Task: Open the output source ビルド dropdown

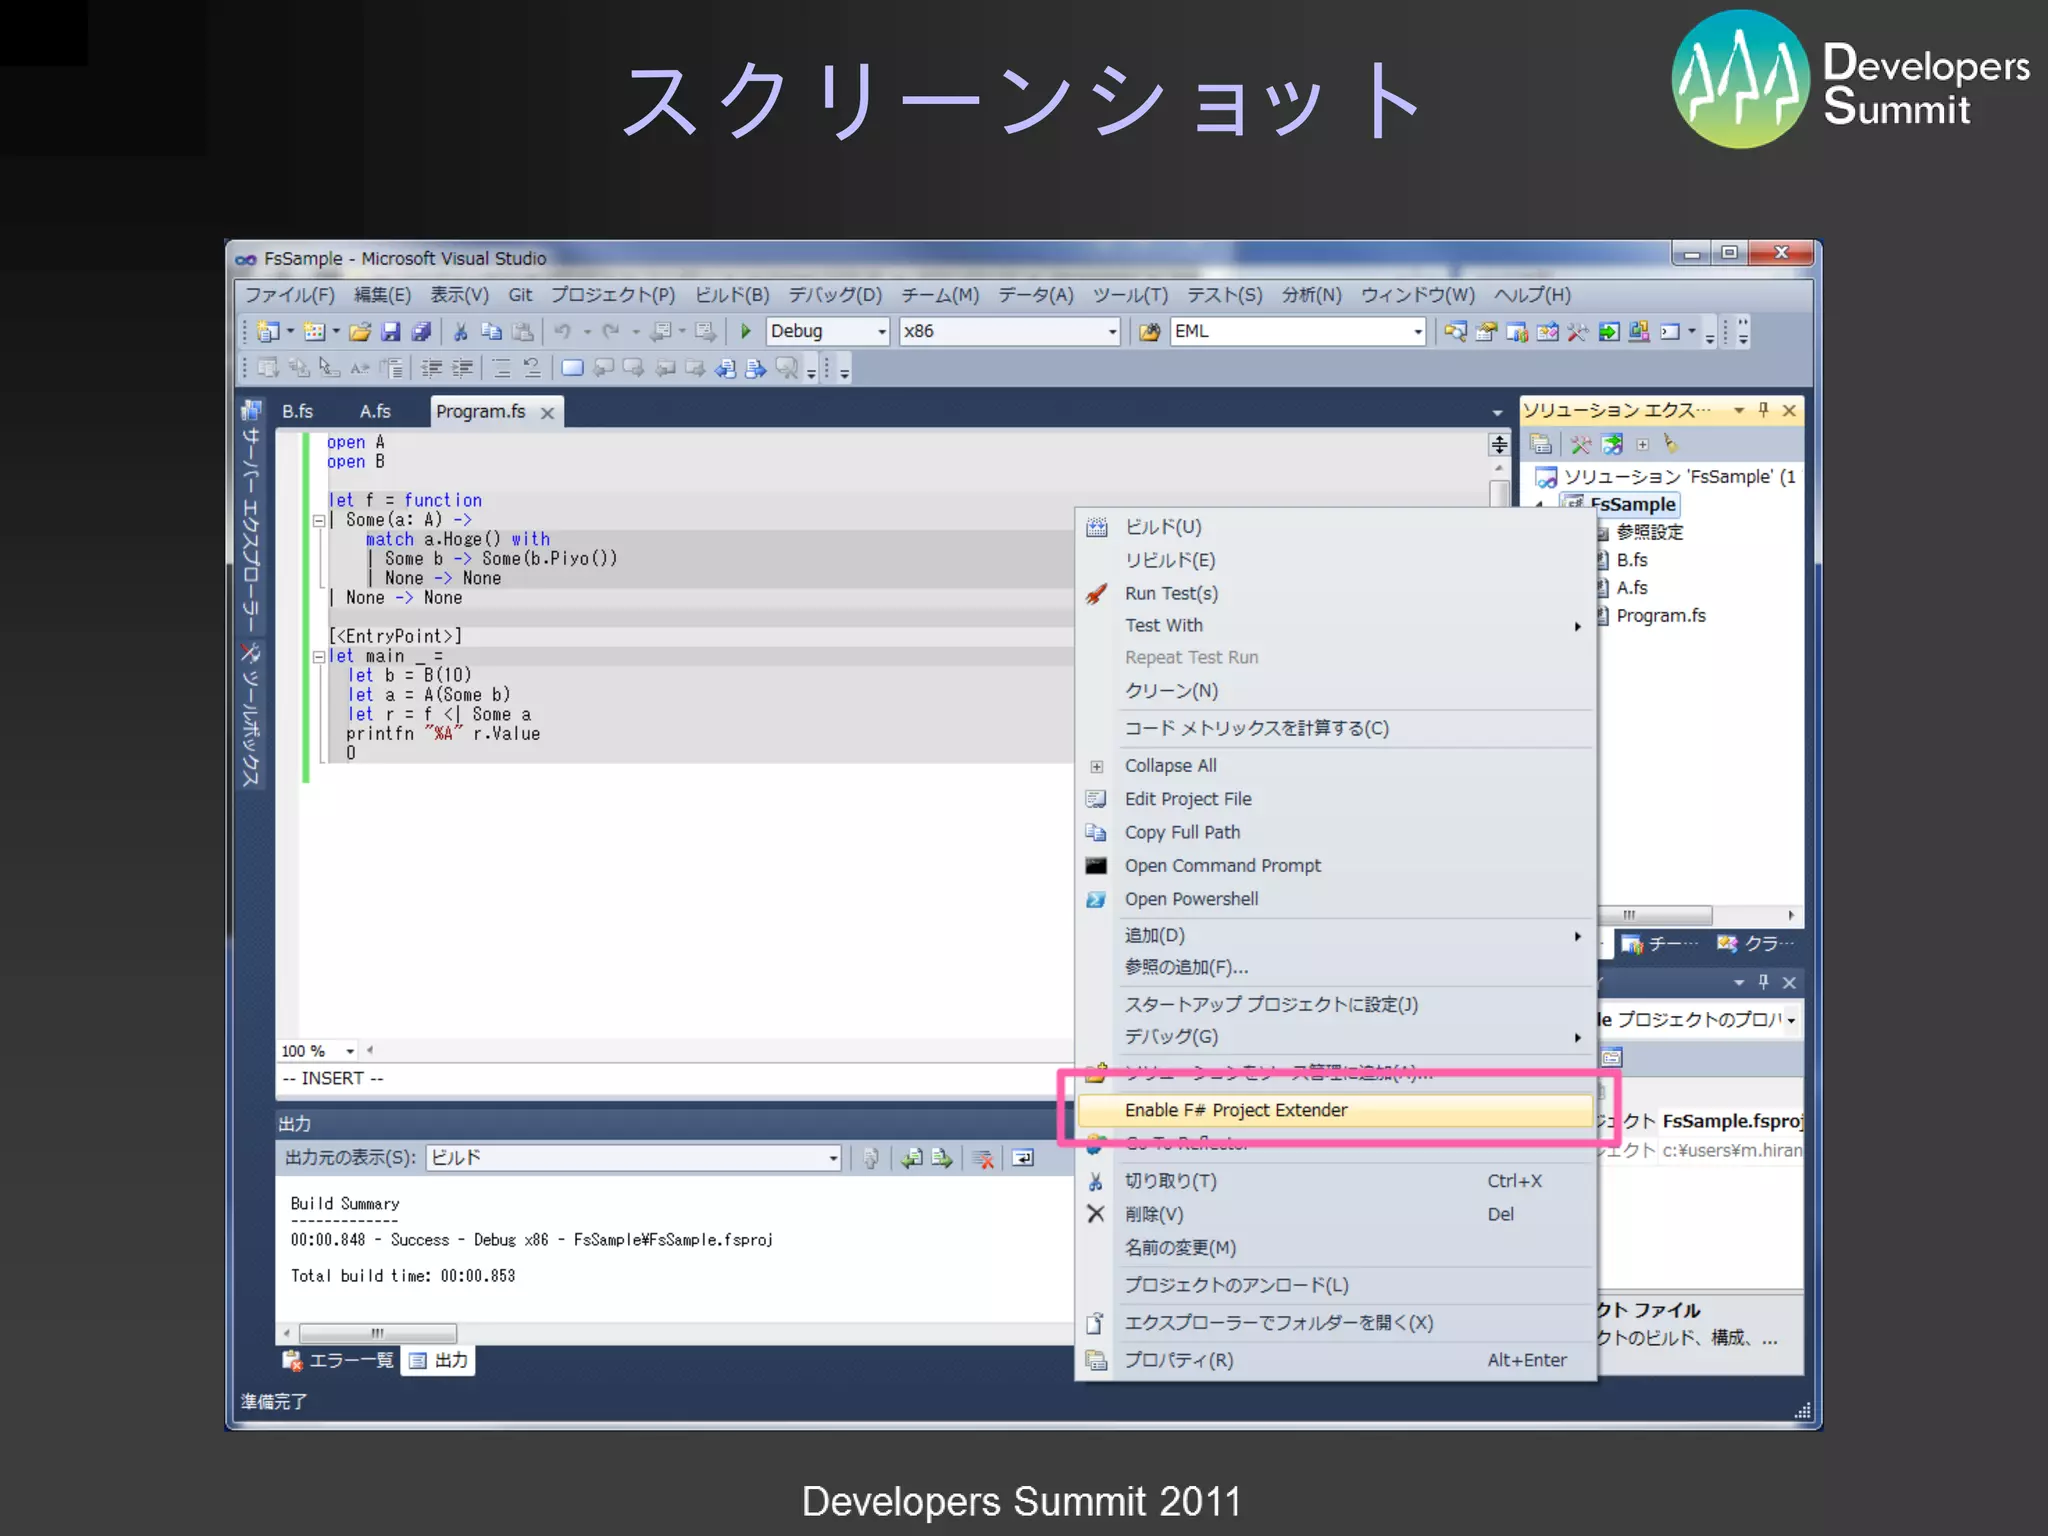Action: [x=832, y=1158]
